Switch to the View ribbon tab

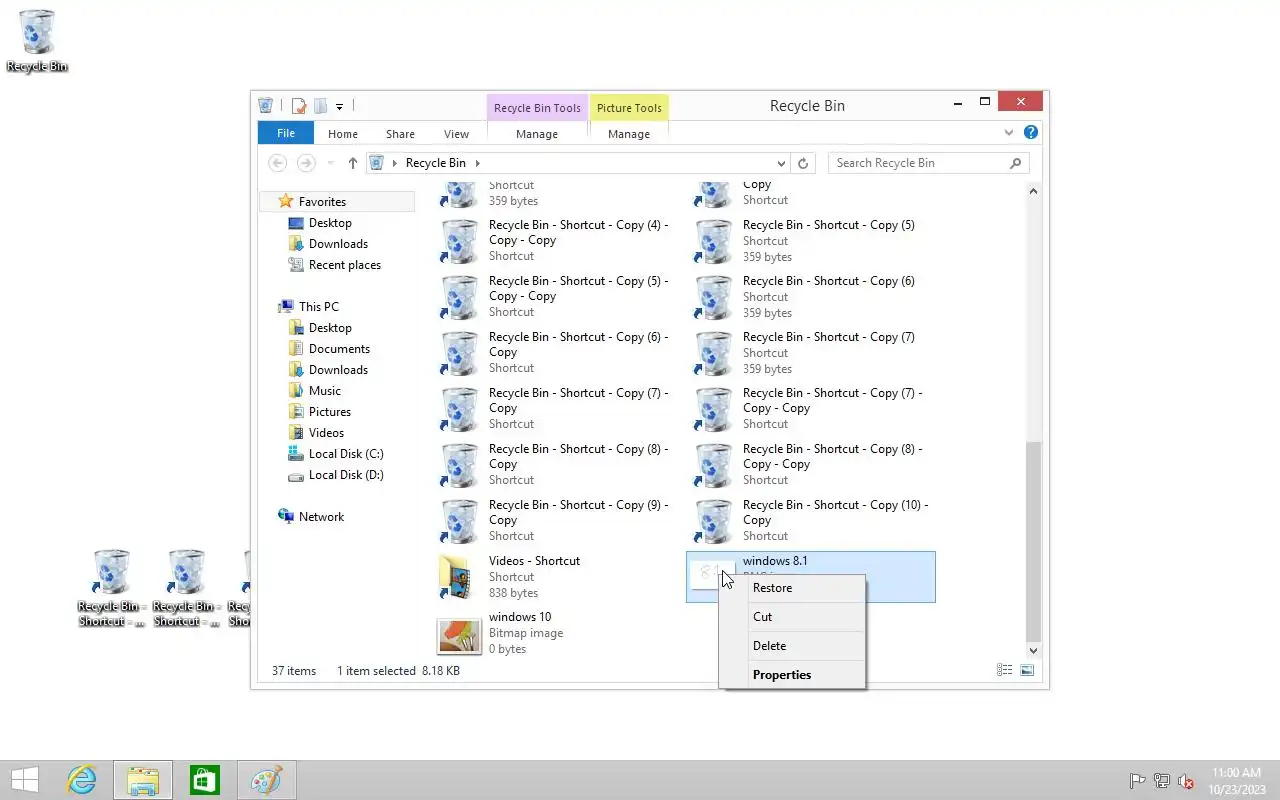[456, 134]
